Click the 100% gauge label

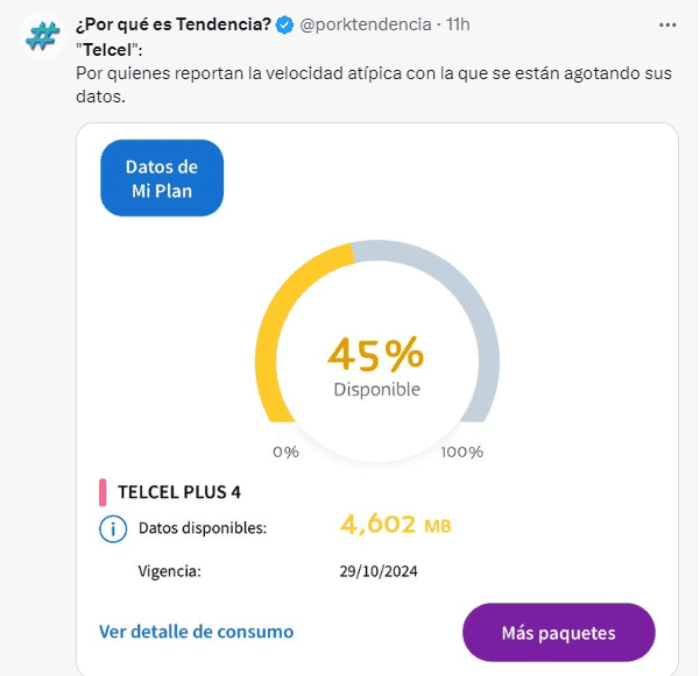[462, 452]
